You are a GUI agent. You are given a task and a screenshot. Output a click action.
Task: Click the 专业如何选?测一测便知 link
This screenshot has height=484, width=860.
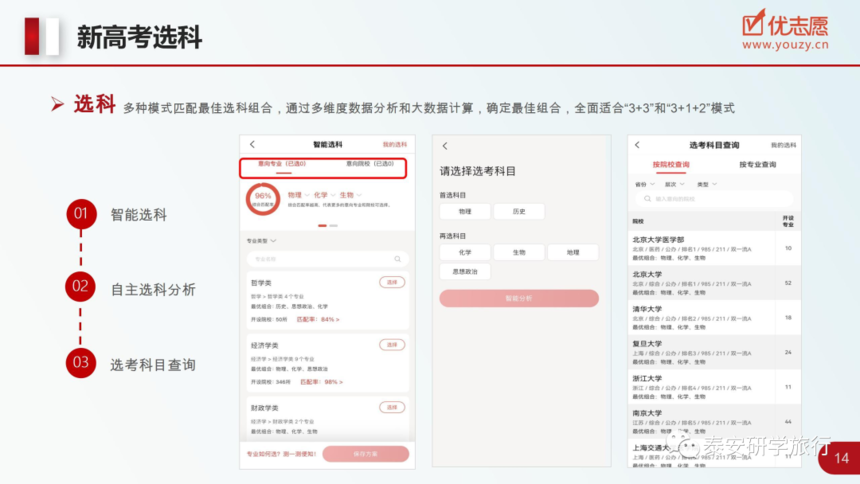(281, 454)
